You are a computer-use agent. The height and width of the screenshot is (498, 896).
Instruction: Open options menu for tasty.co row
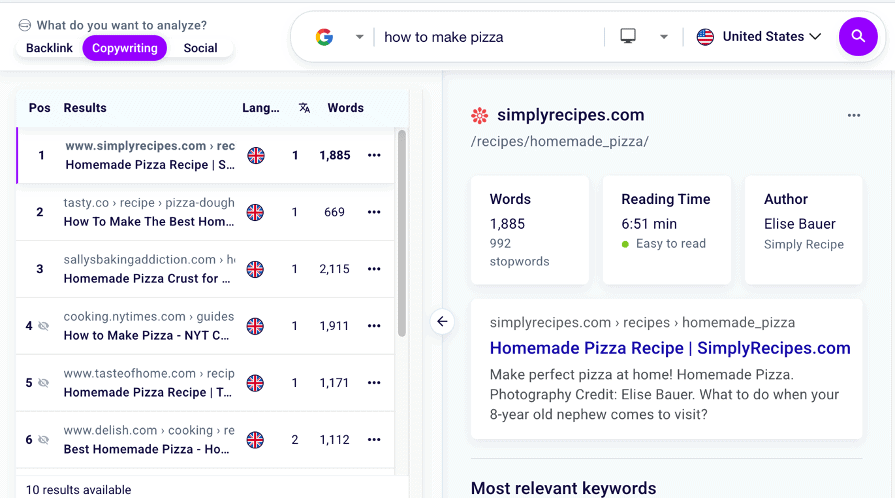coord(374,212)
